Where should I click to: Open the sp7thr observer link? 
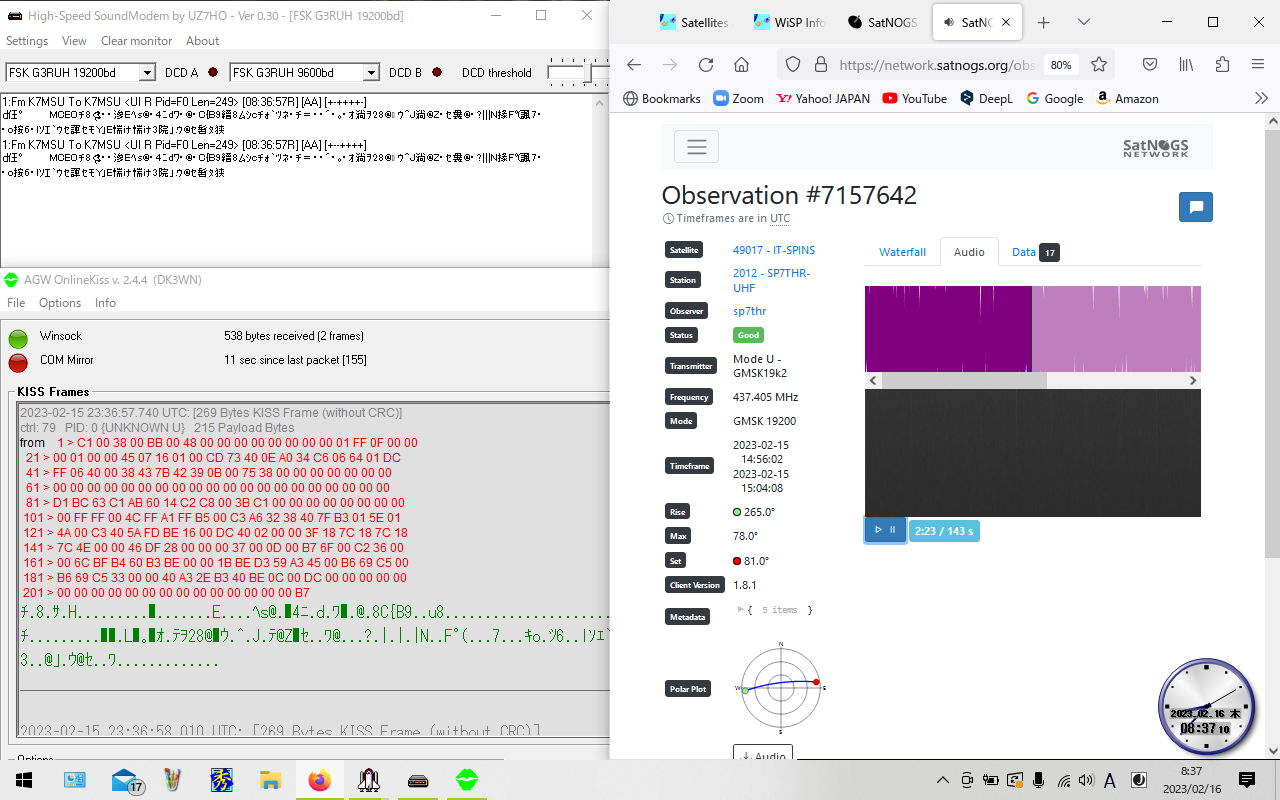(749, 311)
